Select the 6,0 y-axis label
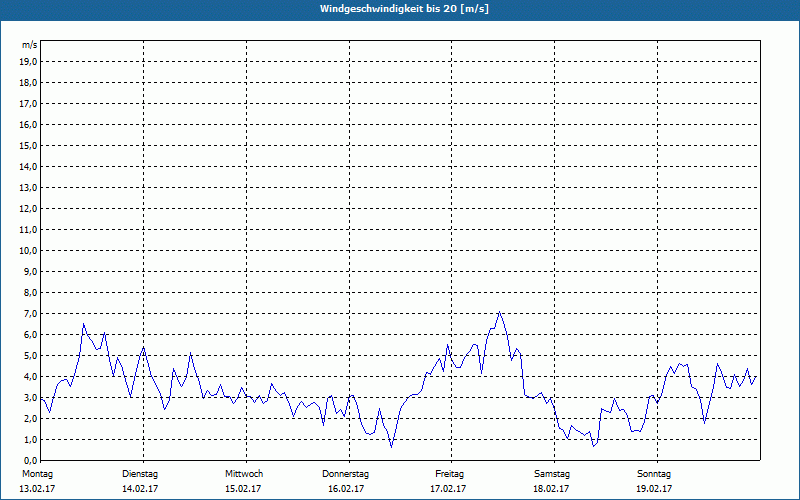 pyautogui.click(x=31, y=335)
